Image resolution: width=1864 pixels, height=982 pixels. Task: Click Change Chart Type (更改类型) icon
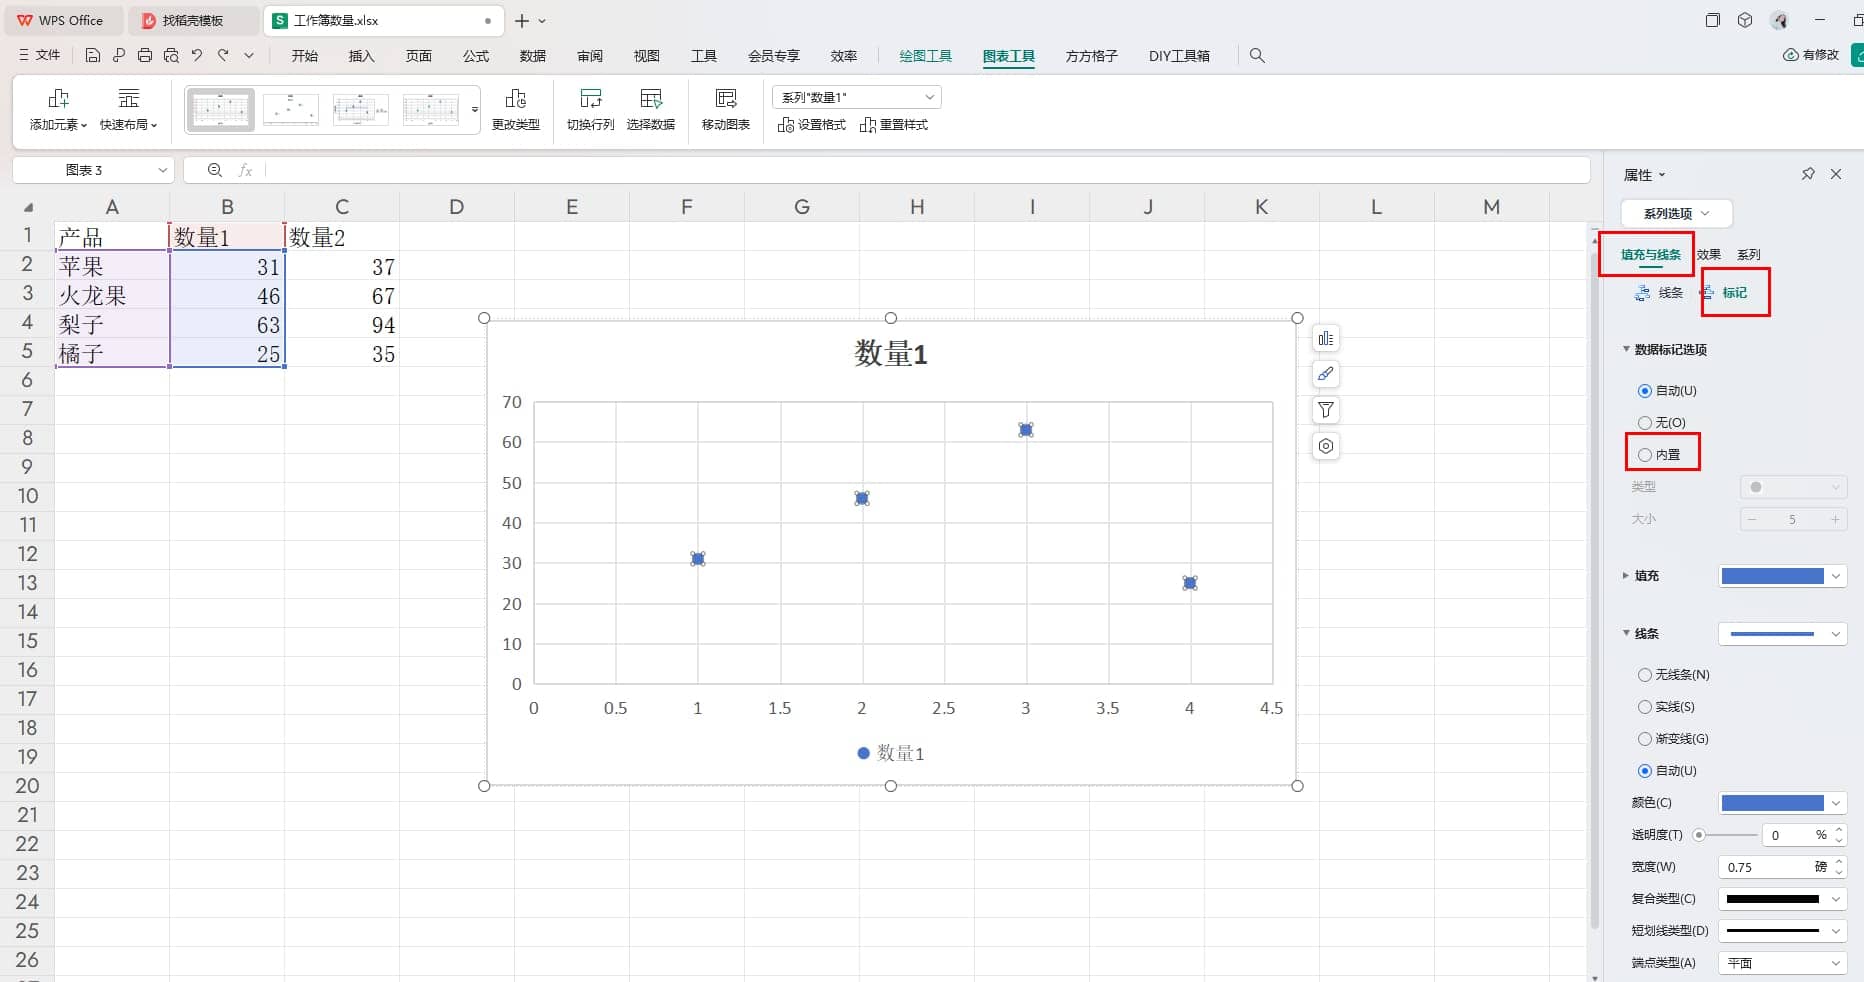[516, 110]
